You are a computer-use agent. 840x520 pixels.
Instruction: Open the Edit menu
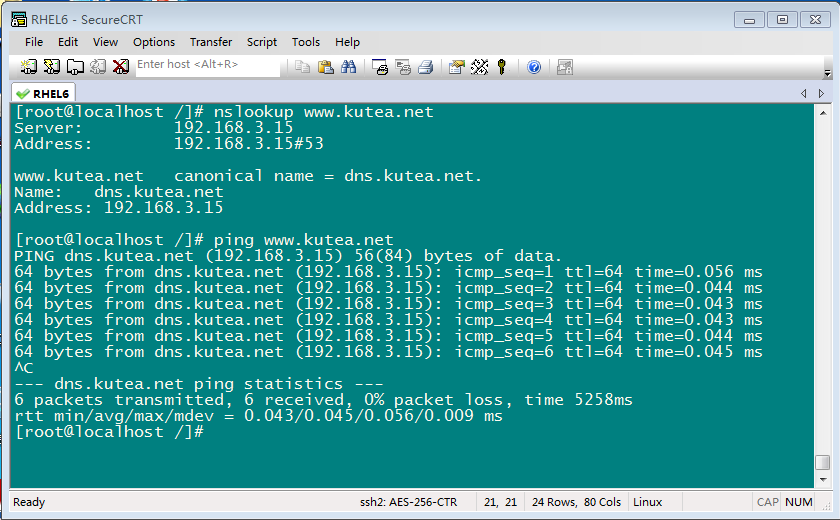click(68, 42)
